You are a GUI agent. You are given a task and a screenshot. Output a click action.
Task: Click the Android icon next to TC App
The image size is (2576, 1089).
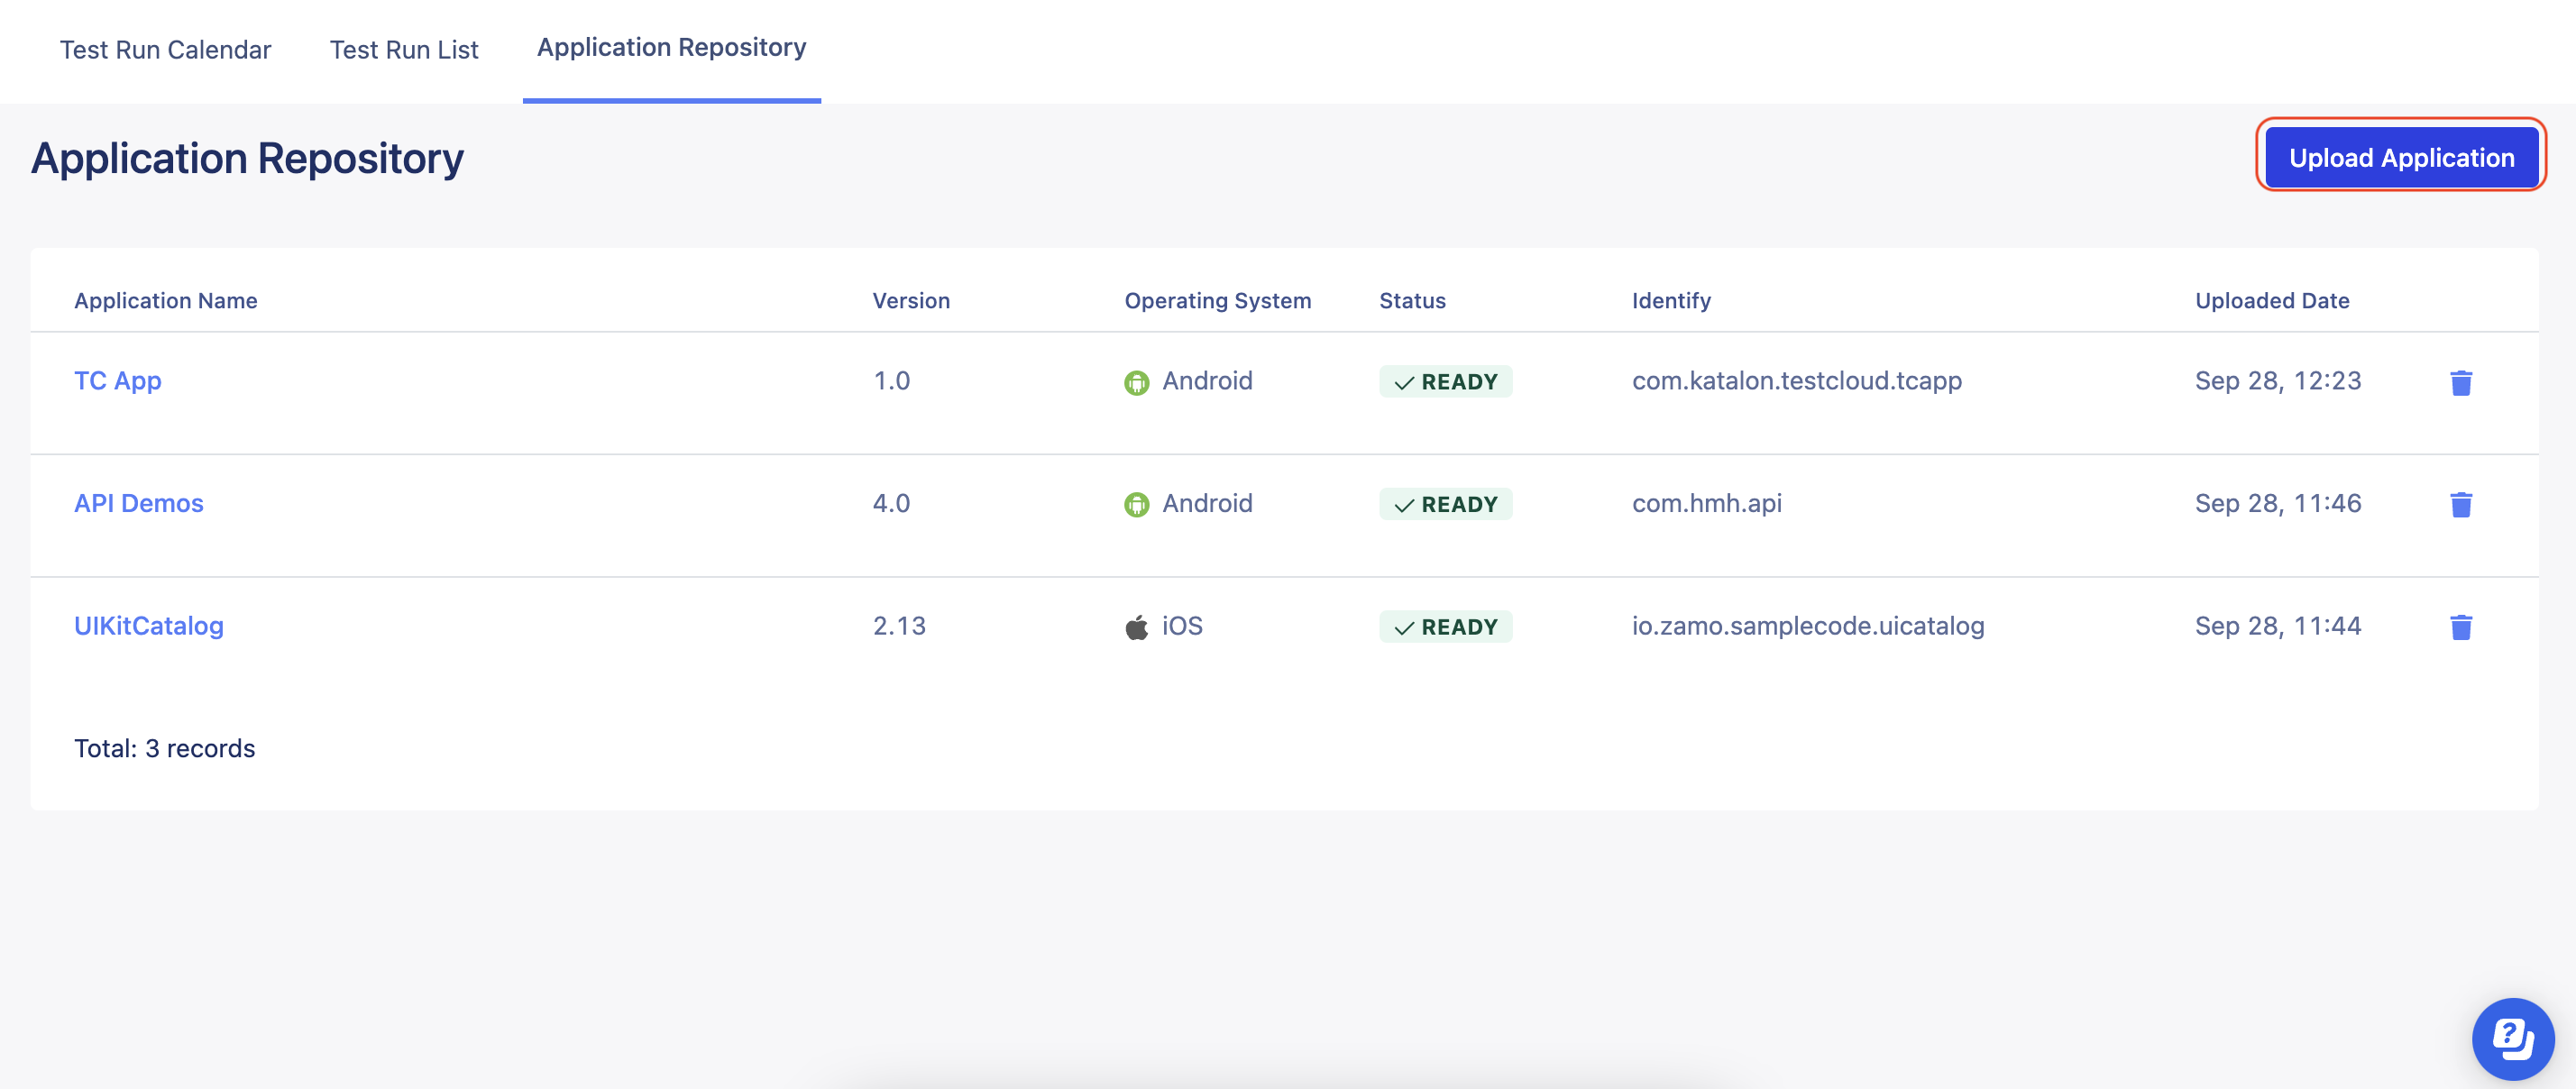[x=1137, y=381]
